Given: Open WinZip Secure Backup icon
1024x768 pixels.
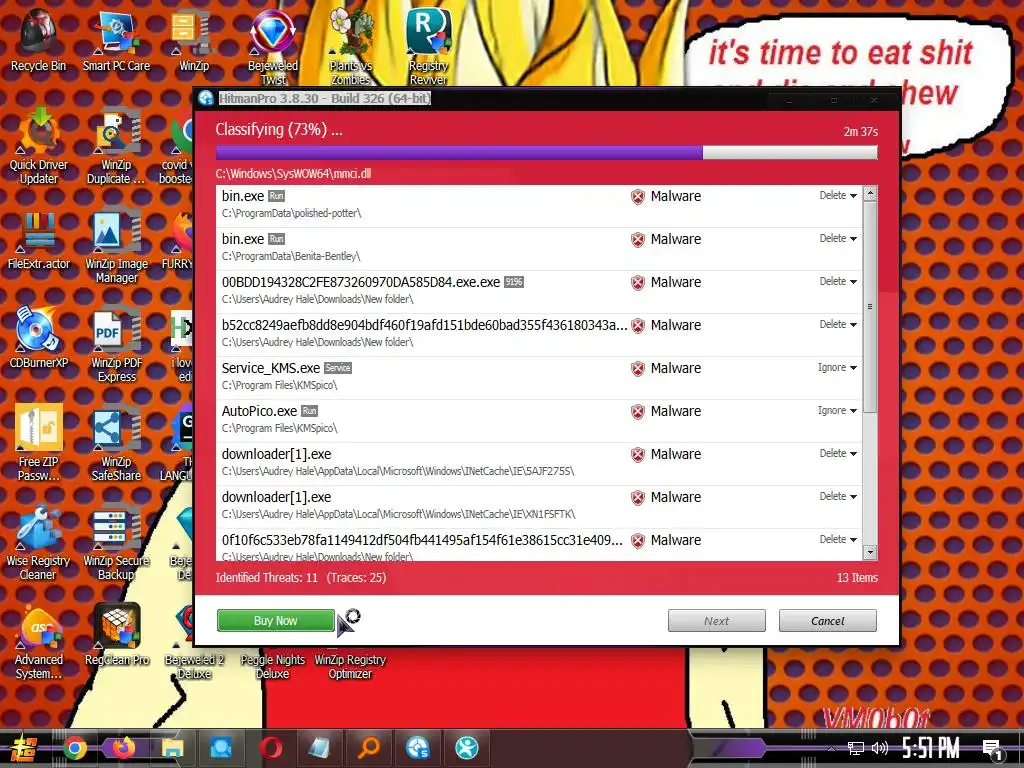Looking at the screenshot, I should 116,543.
